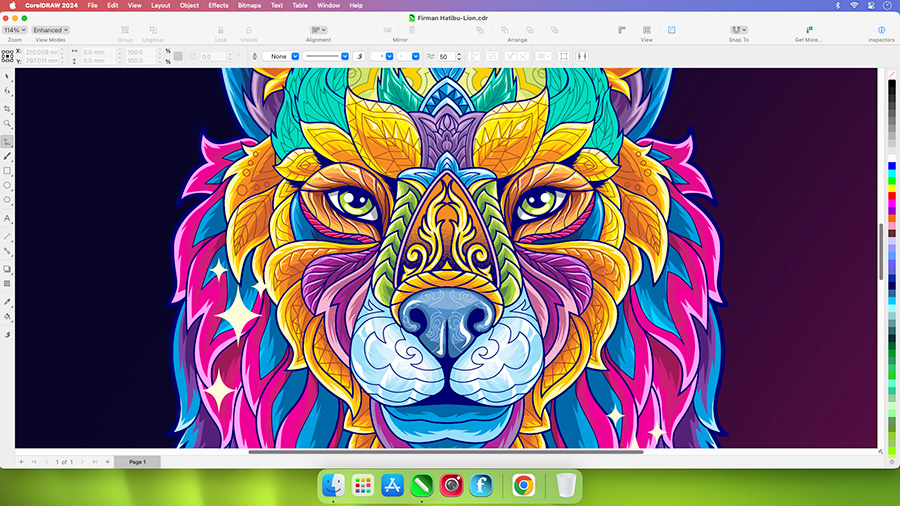
Task: Open the Snap To magnet dropdown
Action: pos(739,30)
